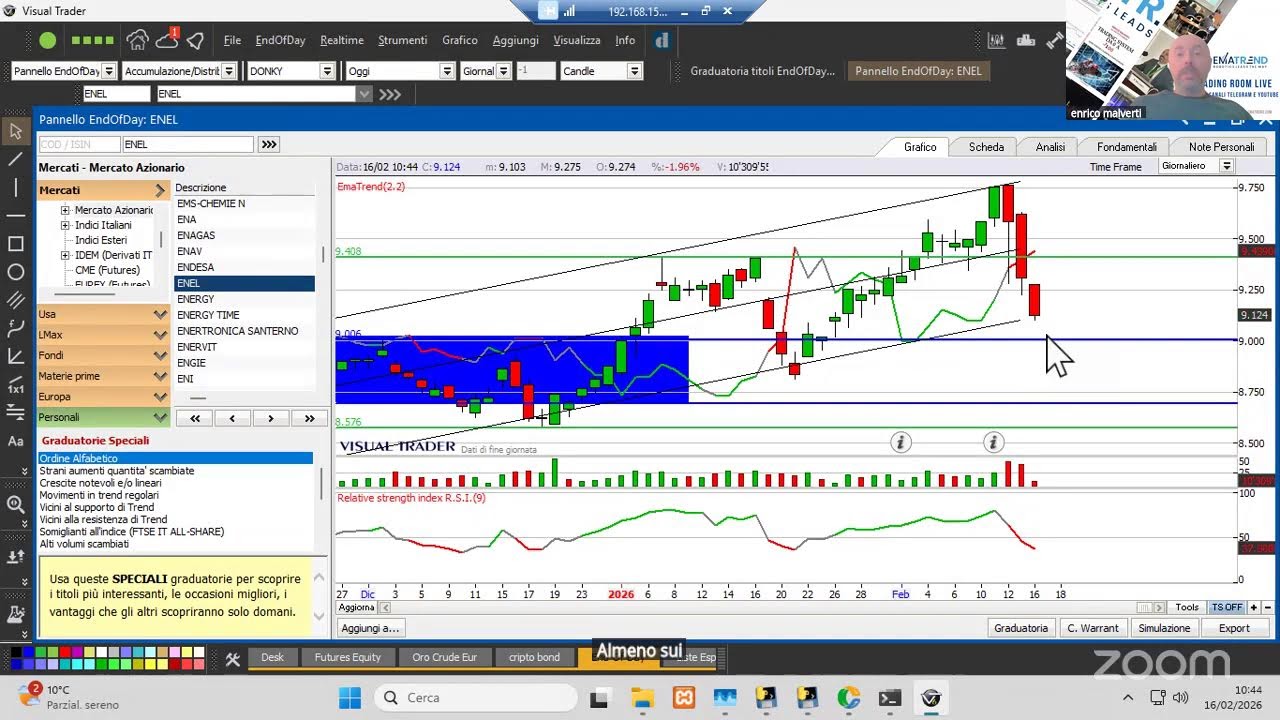The width and height of the screenshot is (1280, 720).
Task: Click the triple-arrow button beside ENEL combo
Action: click(389, 94)
